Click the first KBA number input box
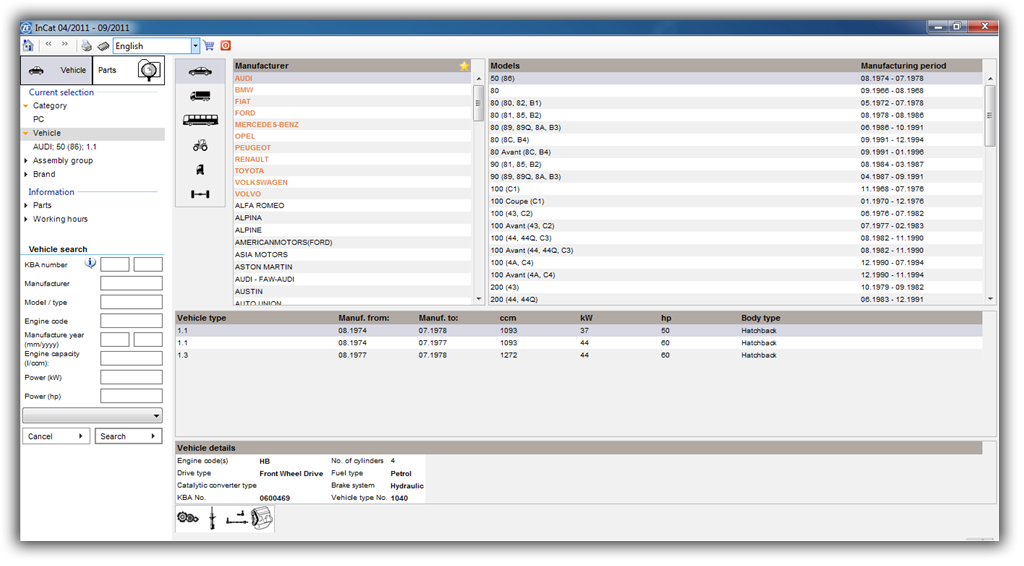This screenshot has width=1024, height=566. (114, 264)
